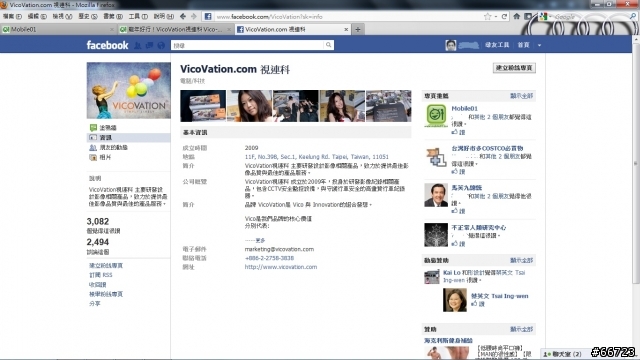Open the bookmarks toolbar icon beside home
640x360 pixels.
click(x=528, y=16)
